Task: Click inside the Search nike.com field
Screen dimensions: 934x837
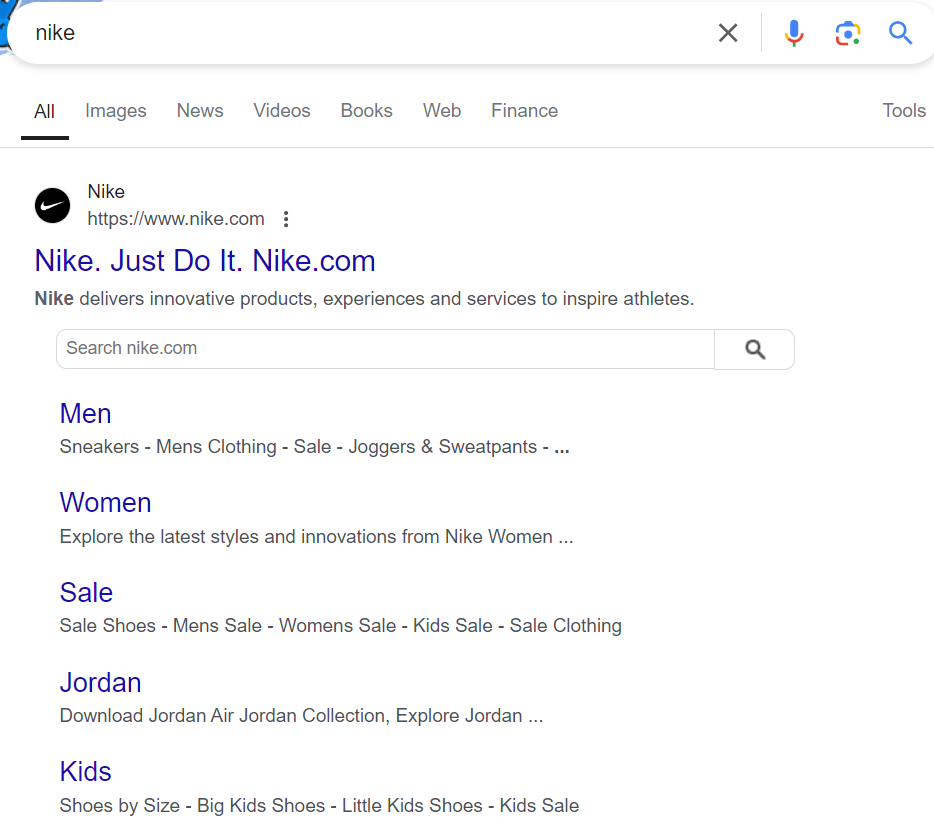Action: coord(385,349)
